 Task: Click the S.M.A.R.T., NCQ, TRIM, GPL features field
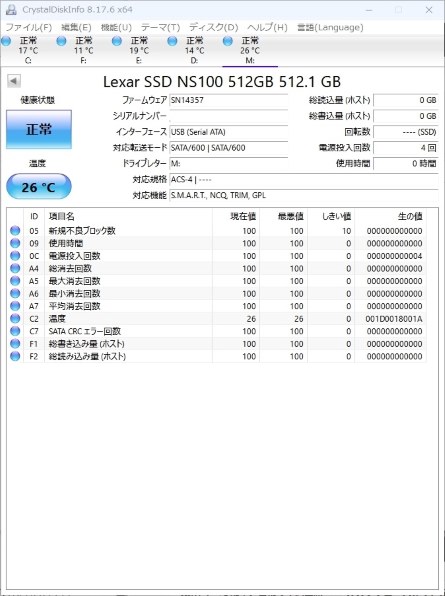click(x=303, y=195)
